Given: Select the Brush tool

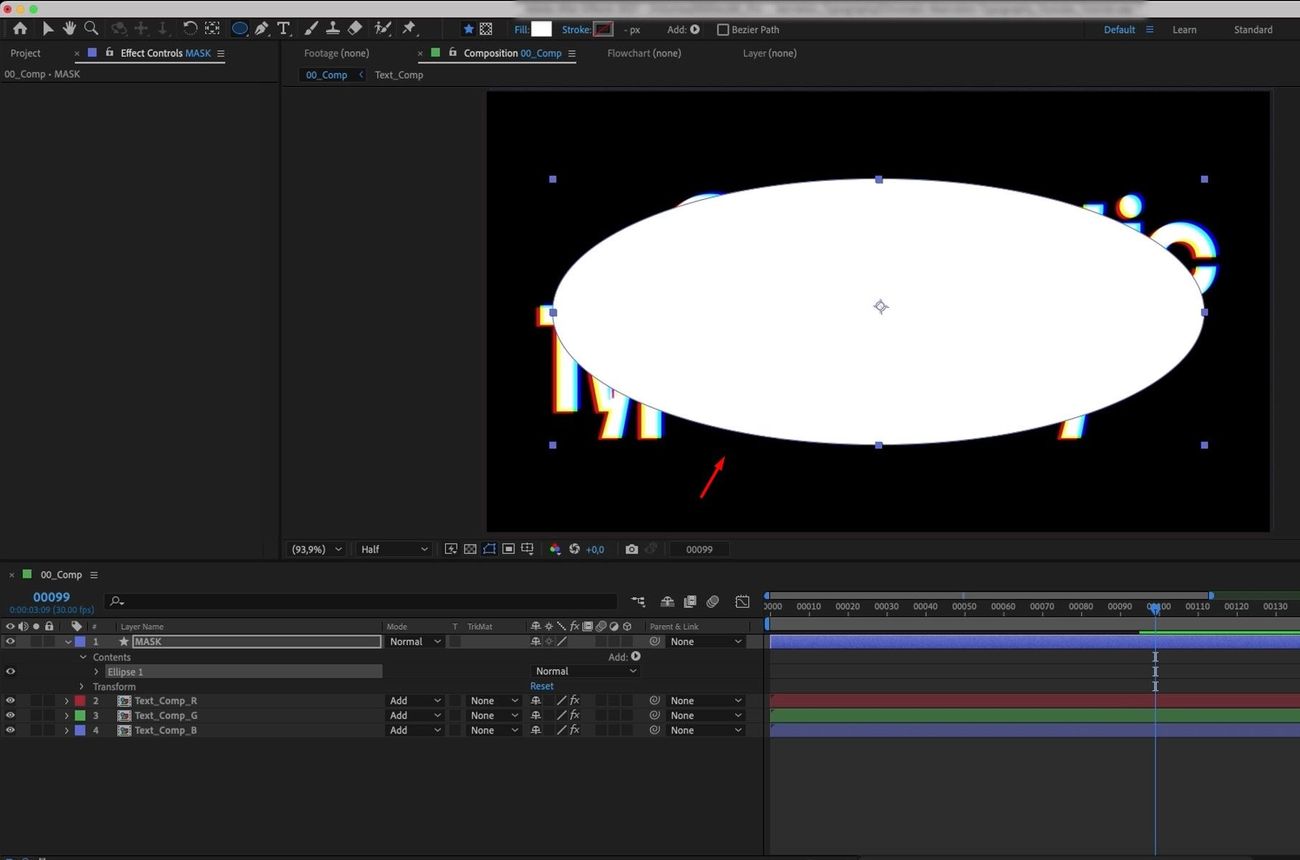Looking at the screenshot, I should (310, 28).
